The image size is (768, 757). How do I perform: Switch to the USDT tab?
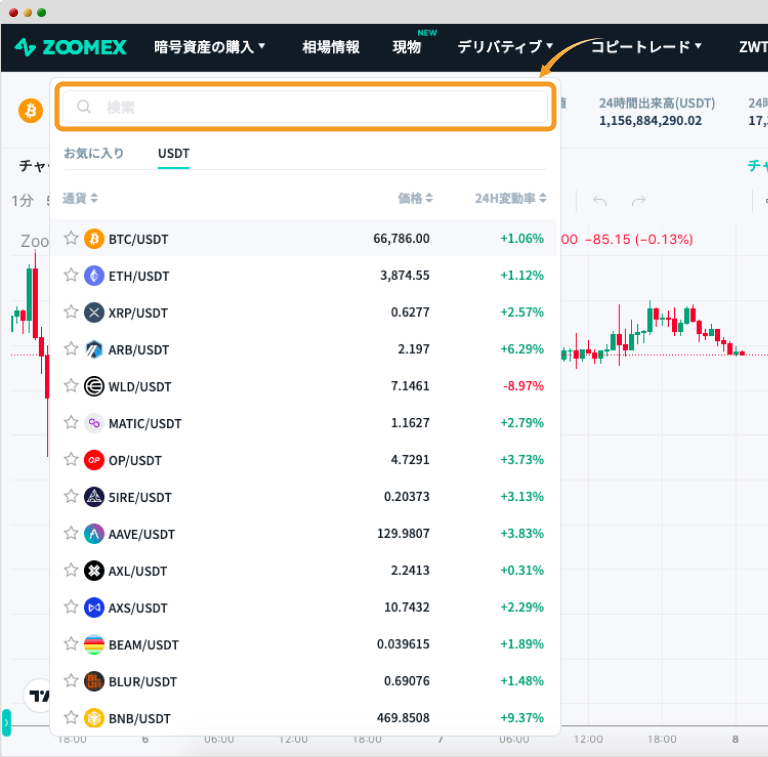[173, 154]
